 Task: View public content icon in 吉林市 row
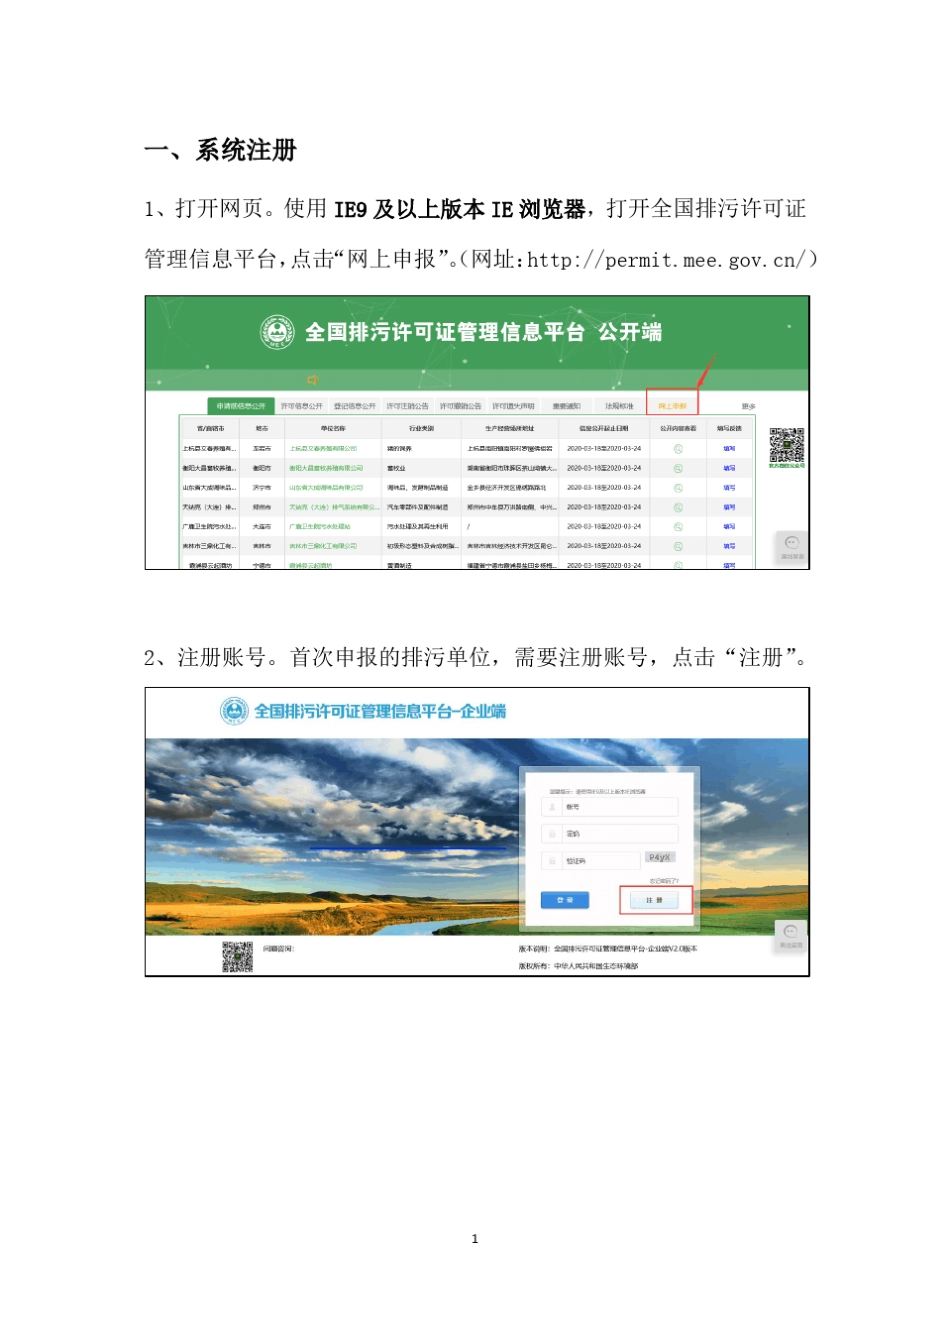(x=678, y=546)
